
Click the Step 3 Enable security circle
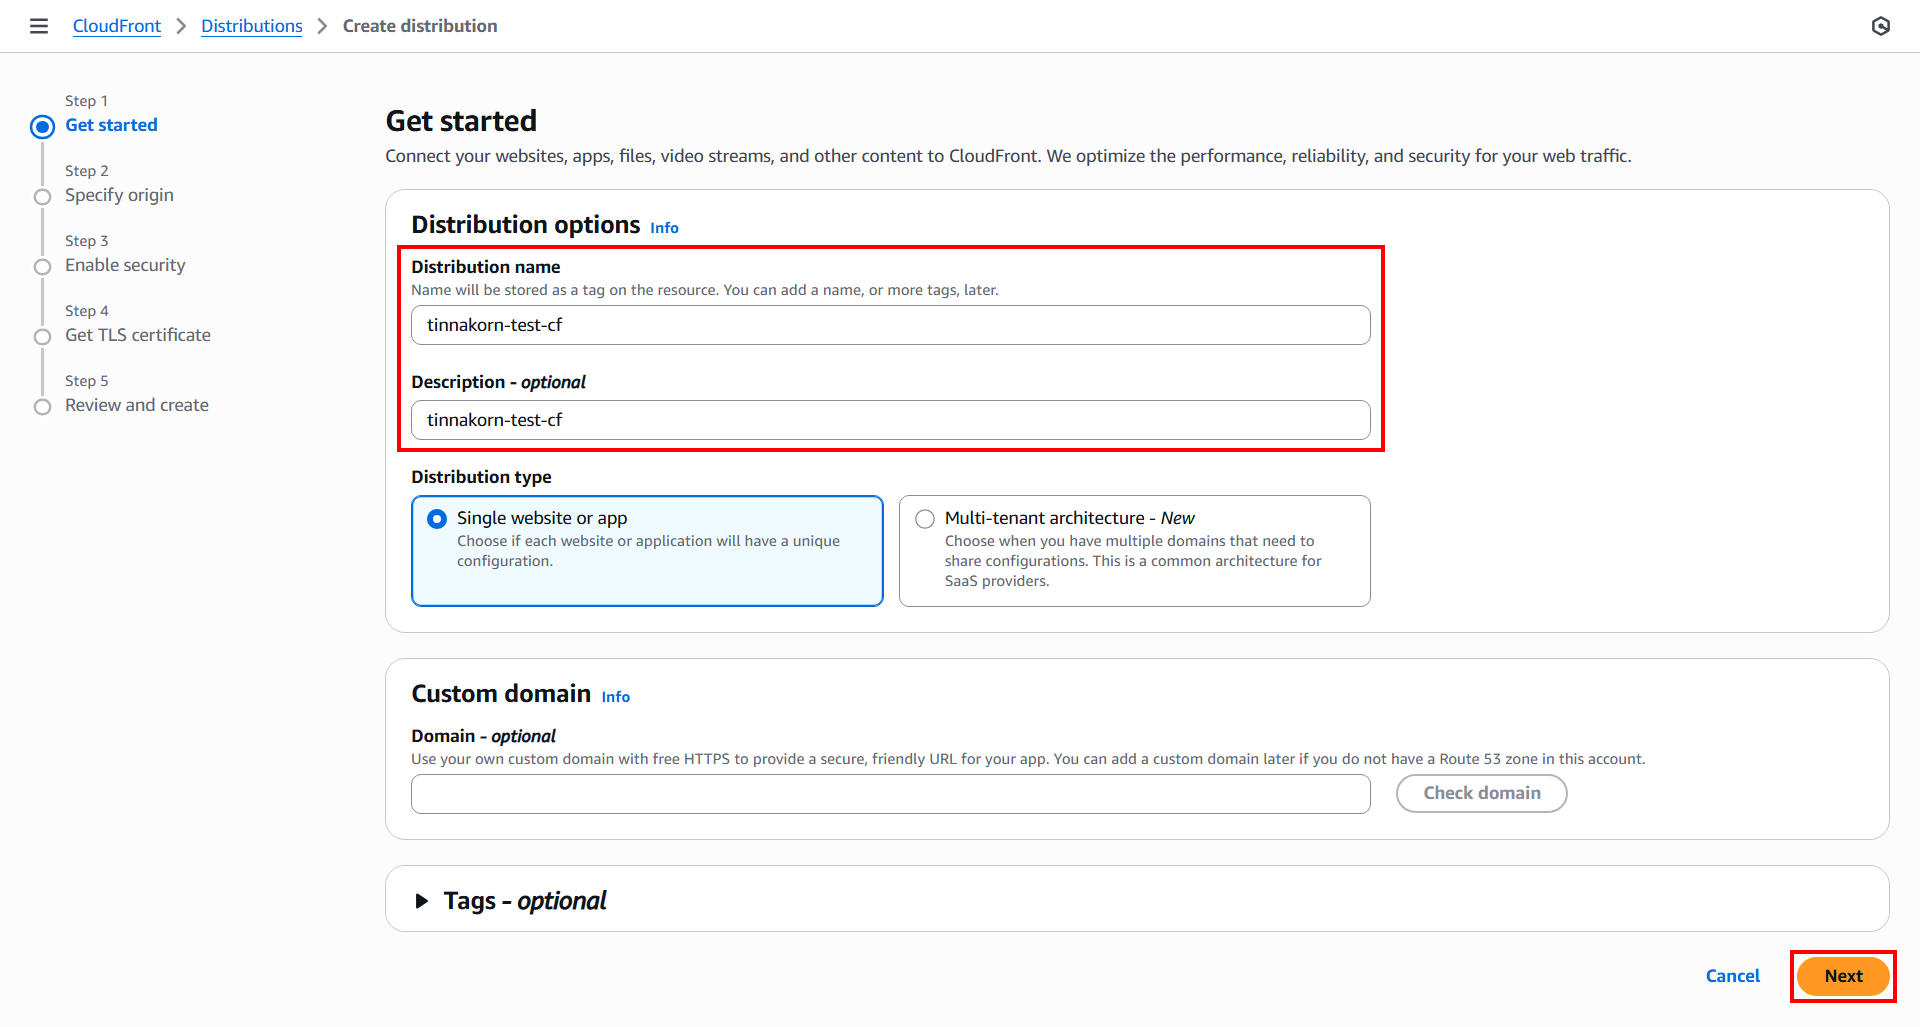[x=42, y=267]
